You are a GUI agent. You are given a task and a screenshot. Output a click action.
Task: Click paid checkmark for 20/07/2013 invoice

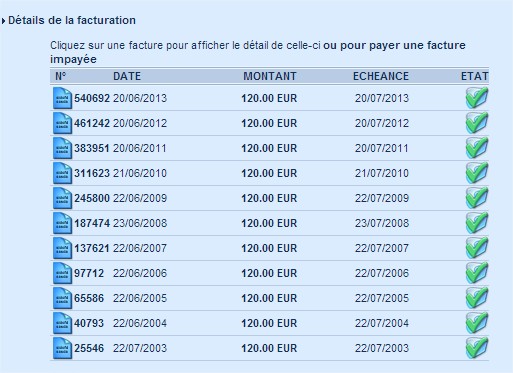point(477,98)
